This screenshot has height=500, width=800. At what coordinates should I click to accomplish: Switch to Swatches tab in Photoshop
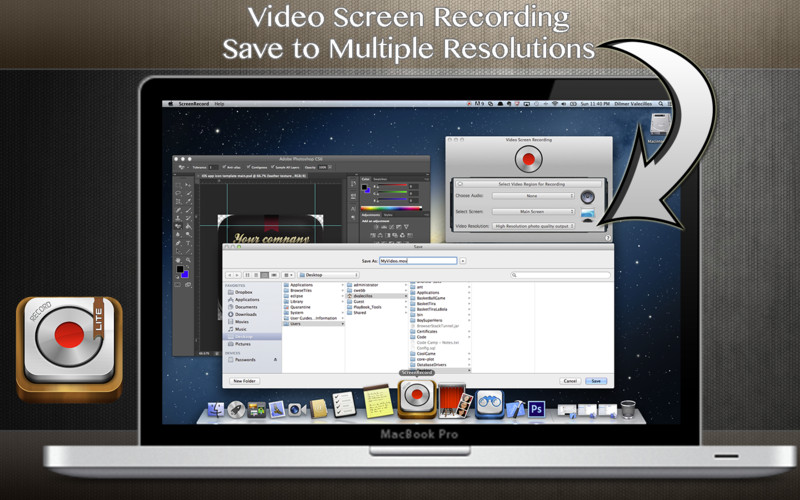(380, 179)
